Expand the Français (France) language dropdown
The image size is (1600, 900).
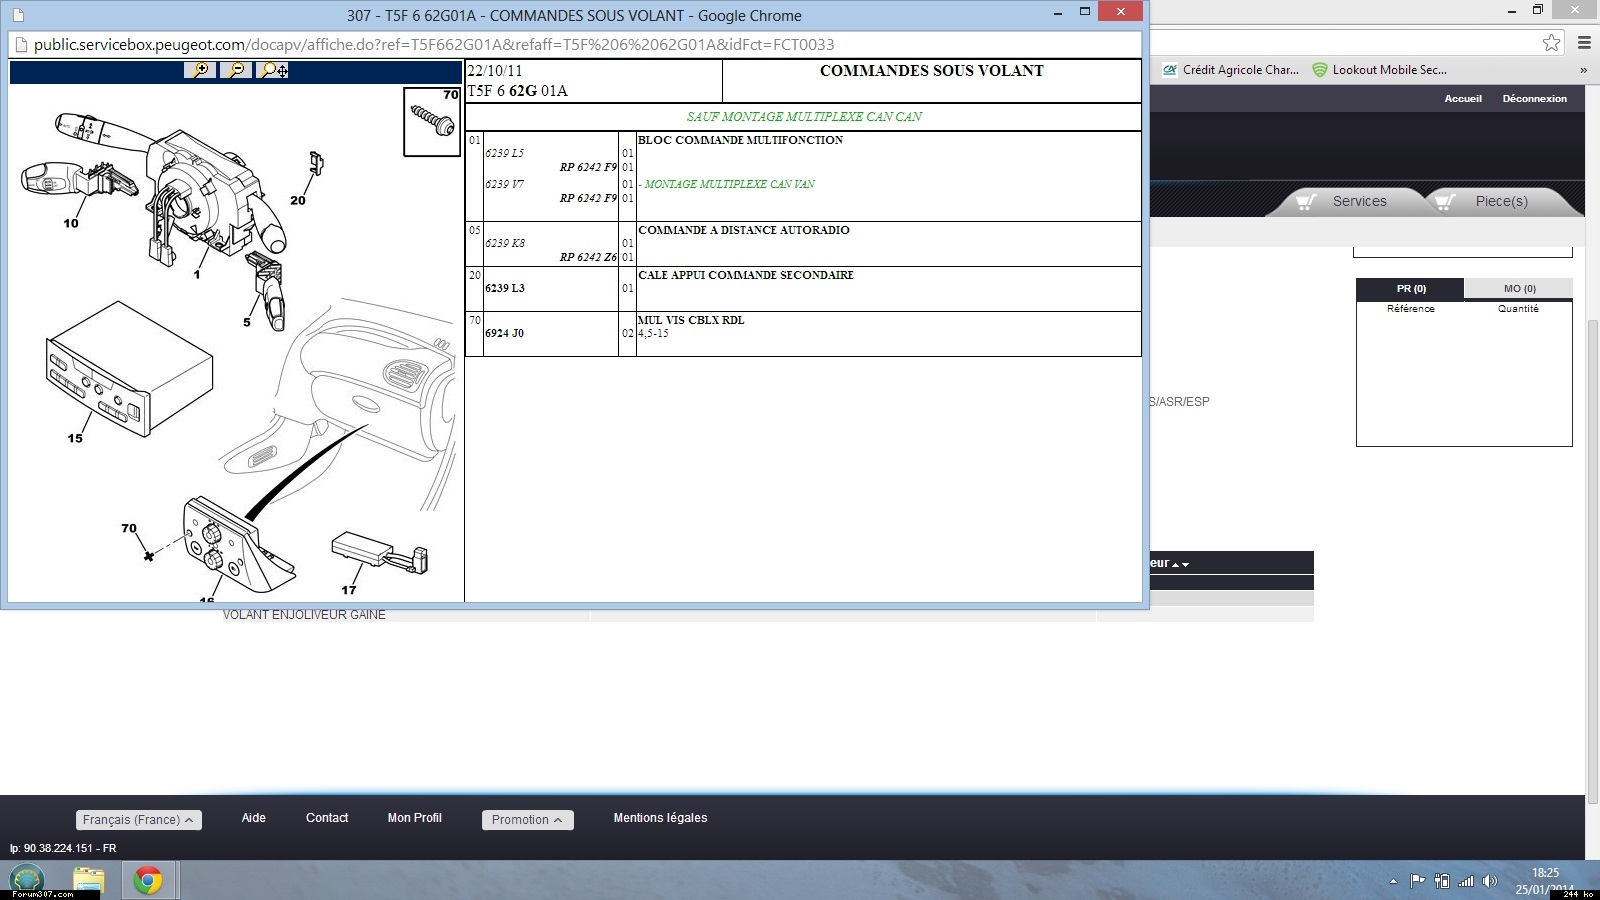(x=139, y=820)
